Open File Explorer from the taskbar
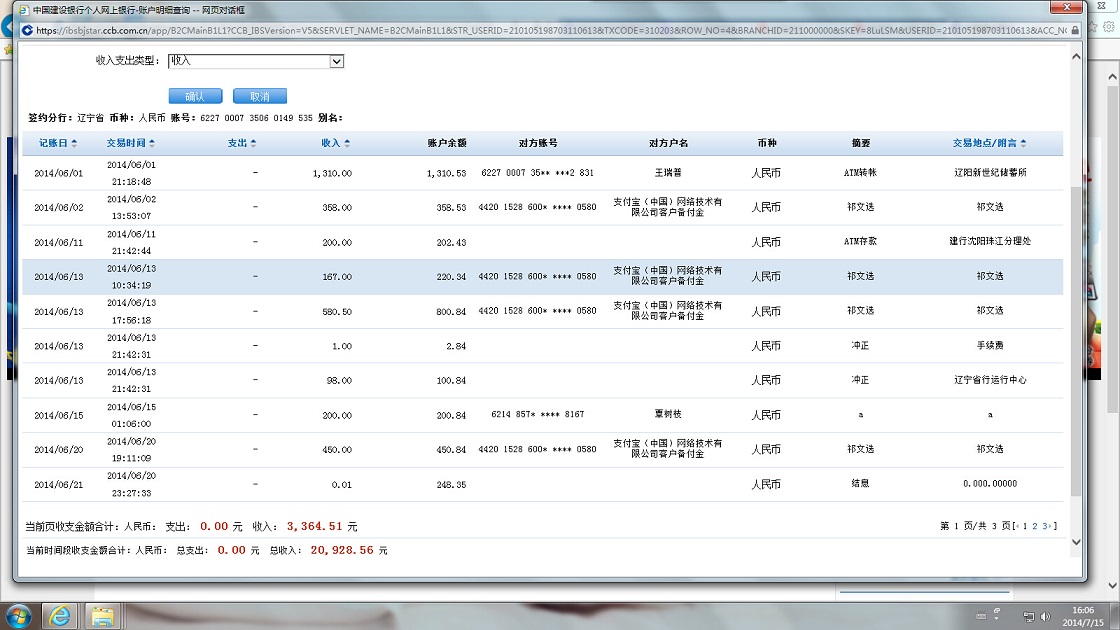Screen dimensions: 1120x630 tap(103, 614)
